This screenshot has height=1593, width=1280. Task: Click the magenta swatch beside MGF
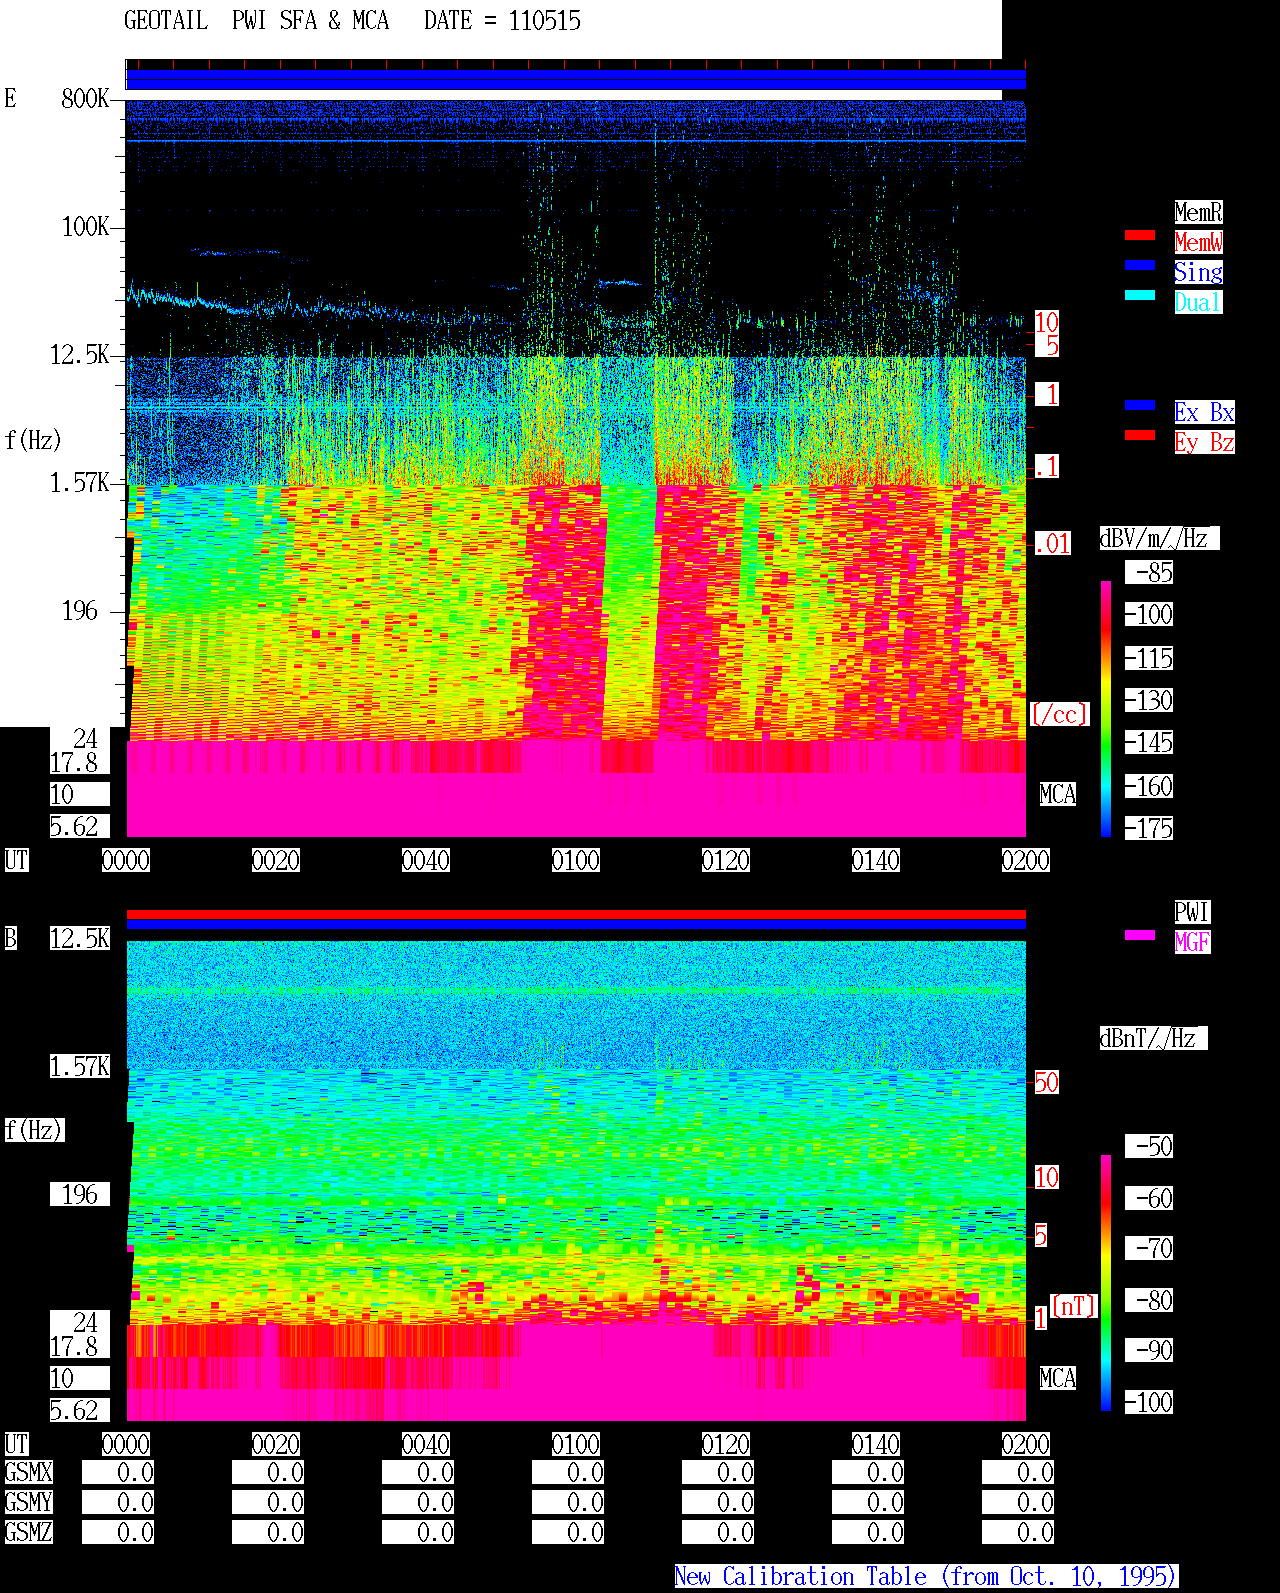(x=1140, y=935)
